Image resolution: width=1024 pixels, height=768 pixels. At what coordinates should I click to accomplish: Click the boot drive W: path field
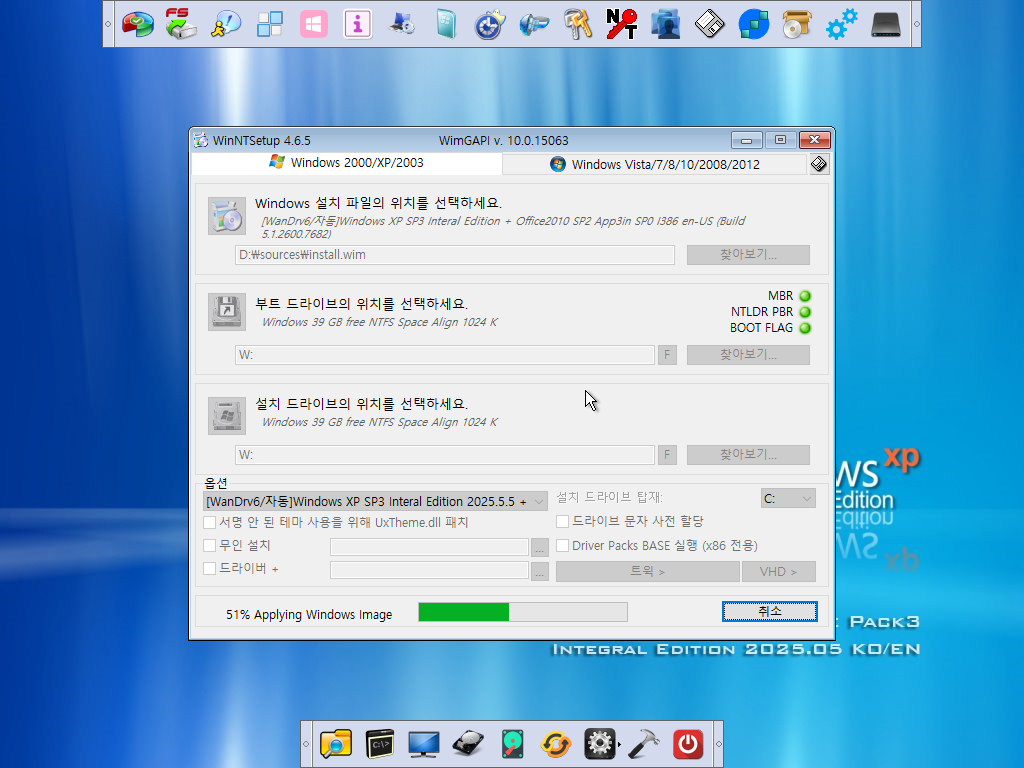pyautogui.click(x=445, y=355)
